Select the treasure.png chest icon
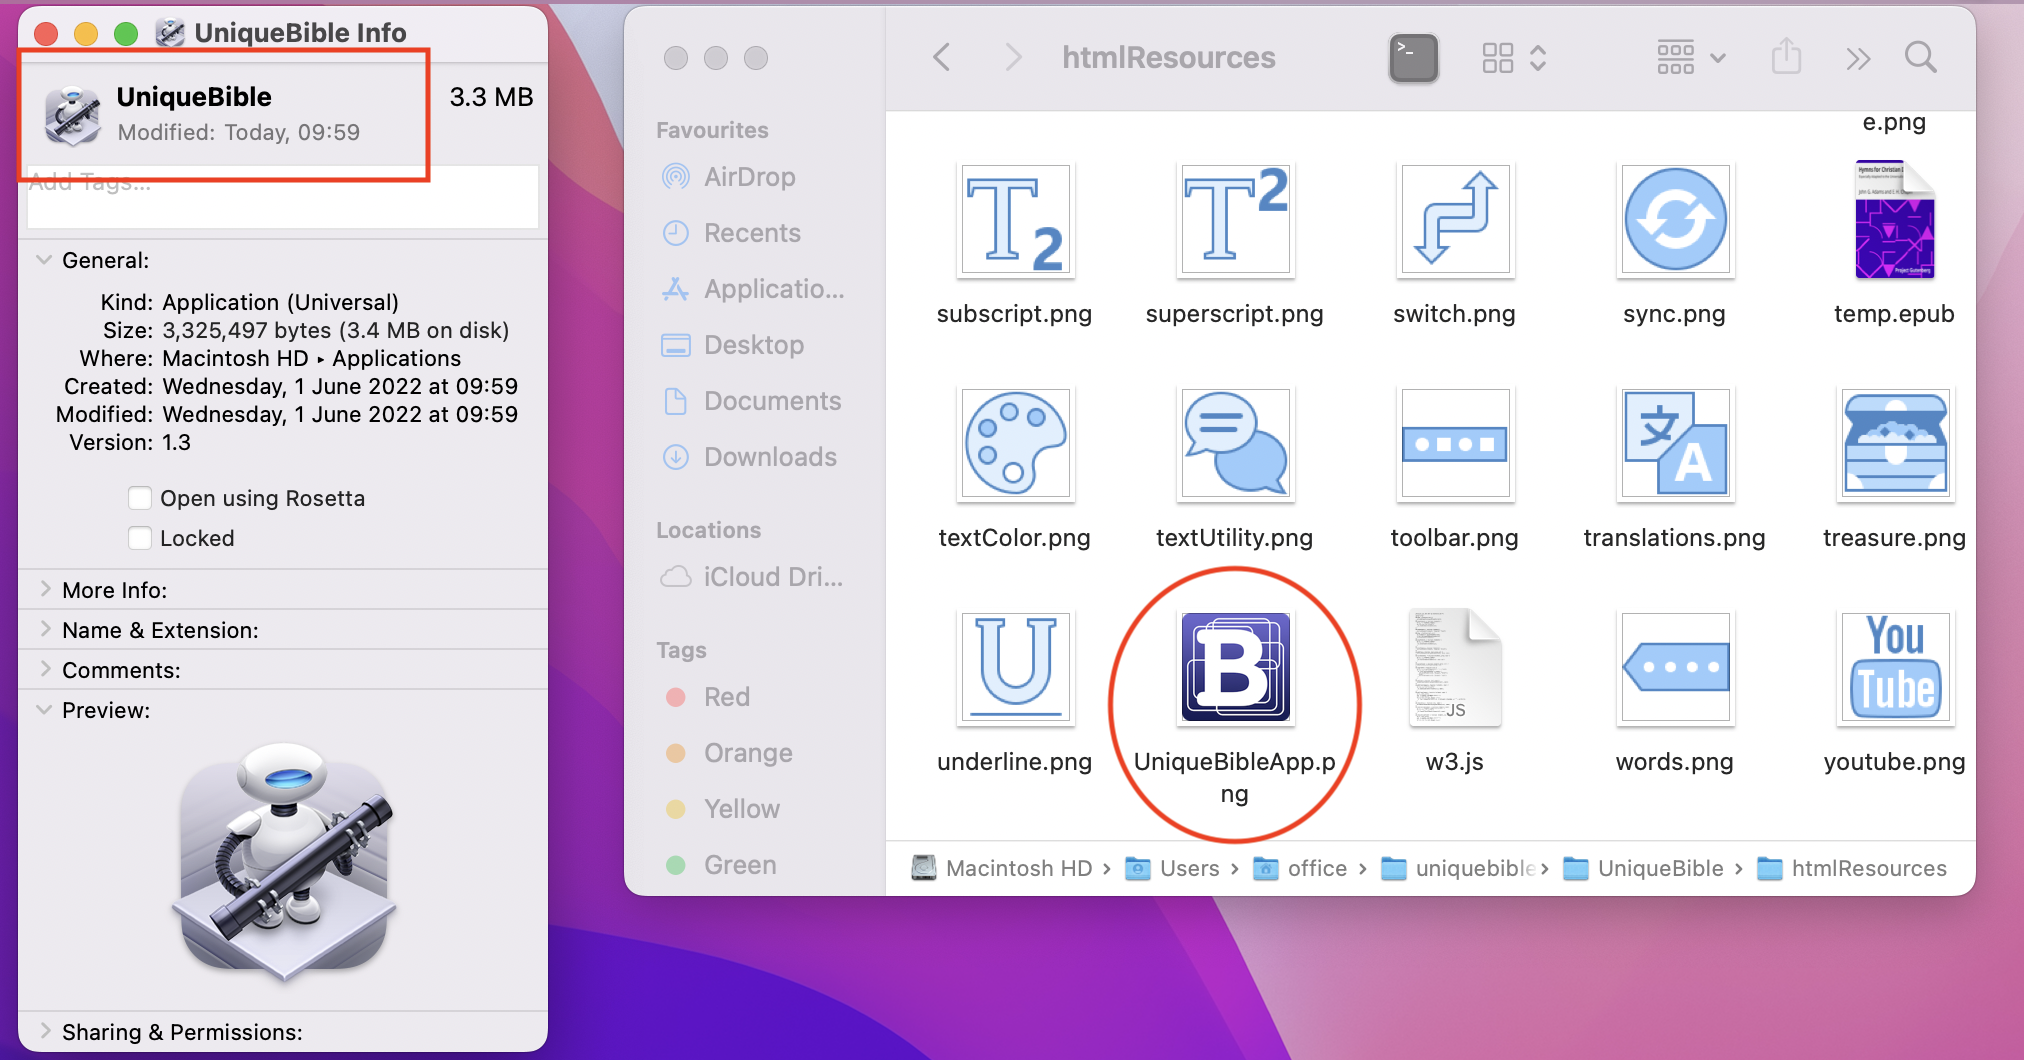The height and width of the screenshot is (1060, 2024). tap(1895, 444)
